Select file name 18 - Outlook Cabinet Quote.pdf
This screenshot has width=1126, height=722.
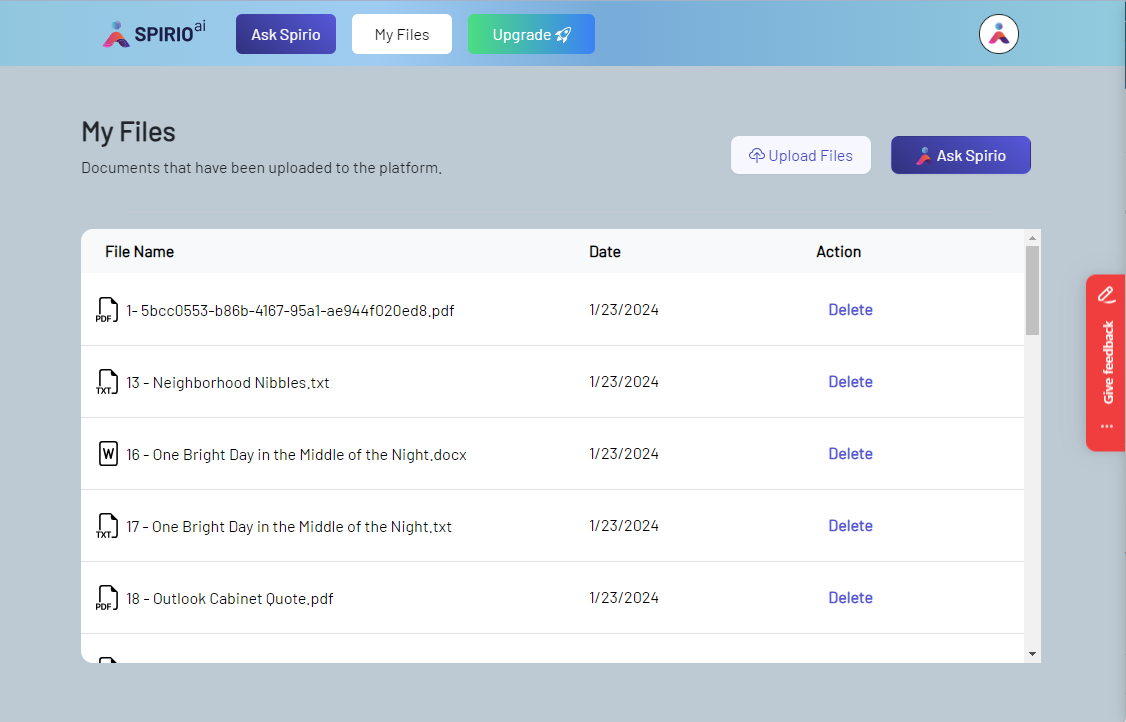tap(230, 598)
